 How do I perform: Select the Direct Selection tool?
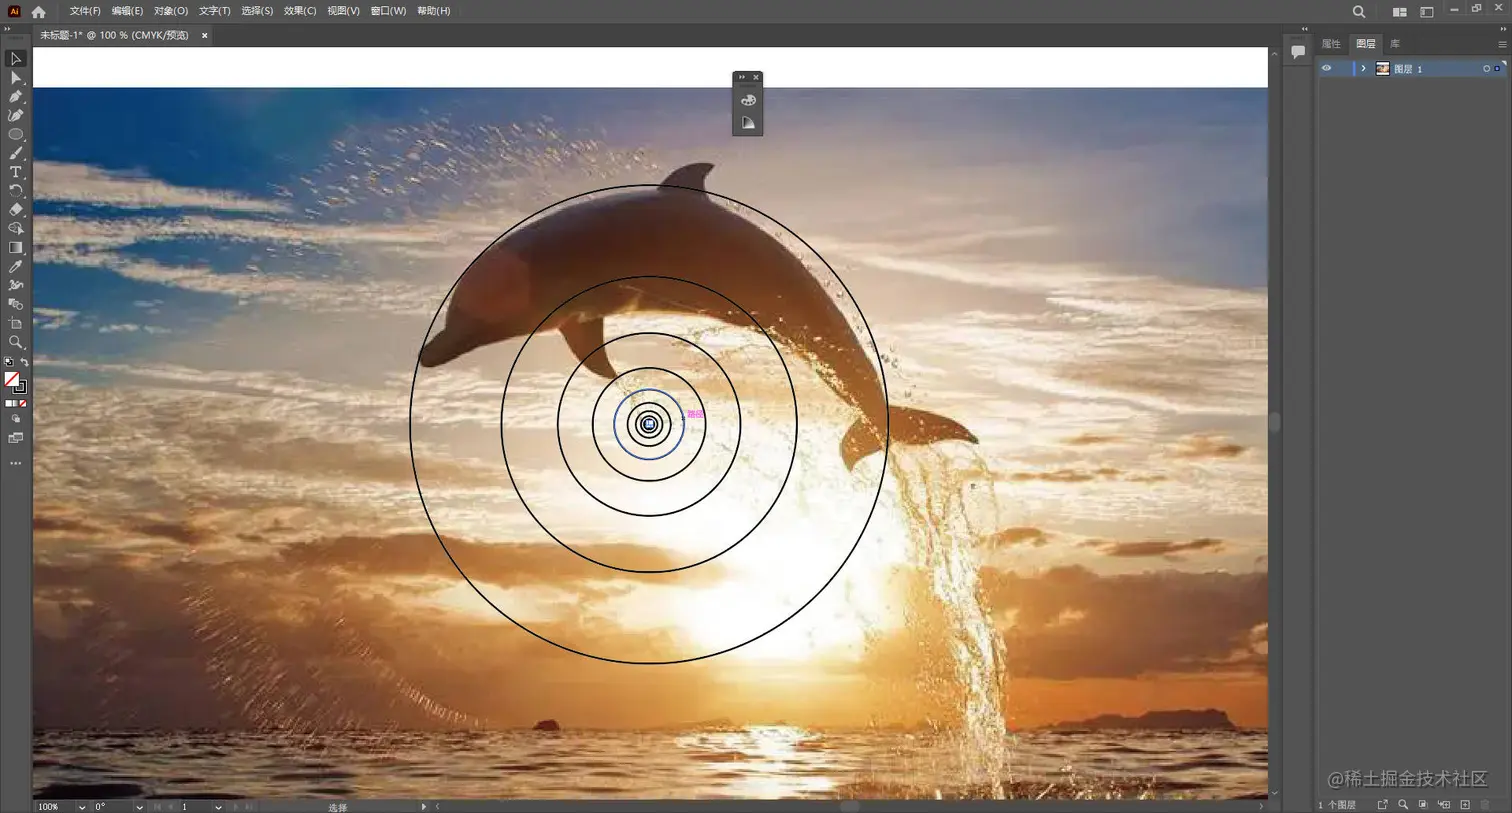(x=15, y=78)
